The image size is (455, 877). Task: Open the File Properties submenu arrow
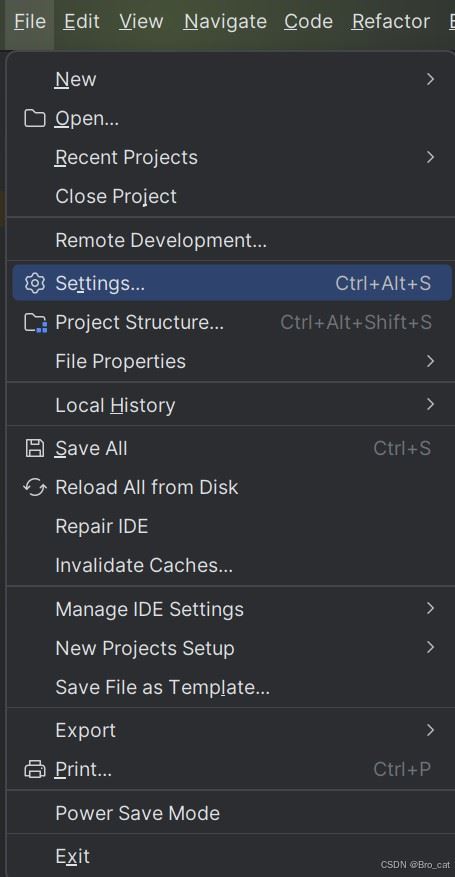(430, 361)
